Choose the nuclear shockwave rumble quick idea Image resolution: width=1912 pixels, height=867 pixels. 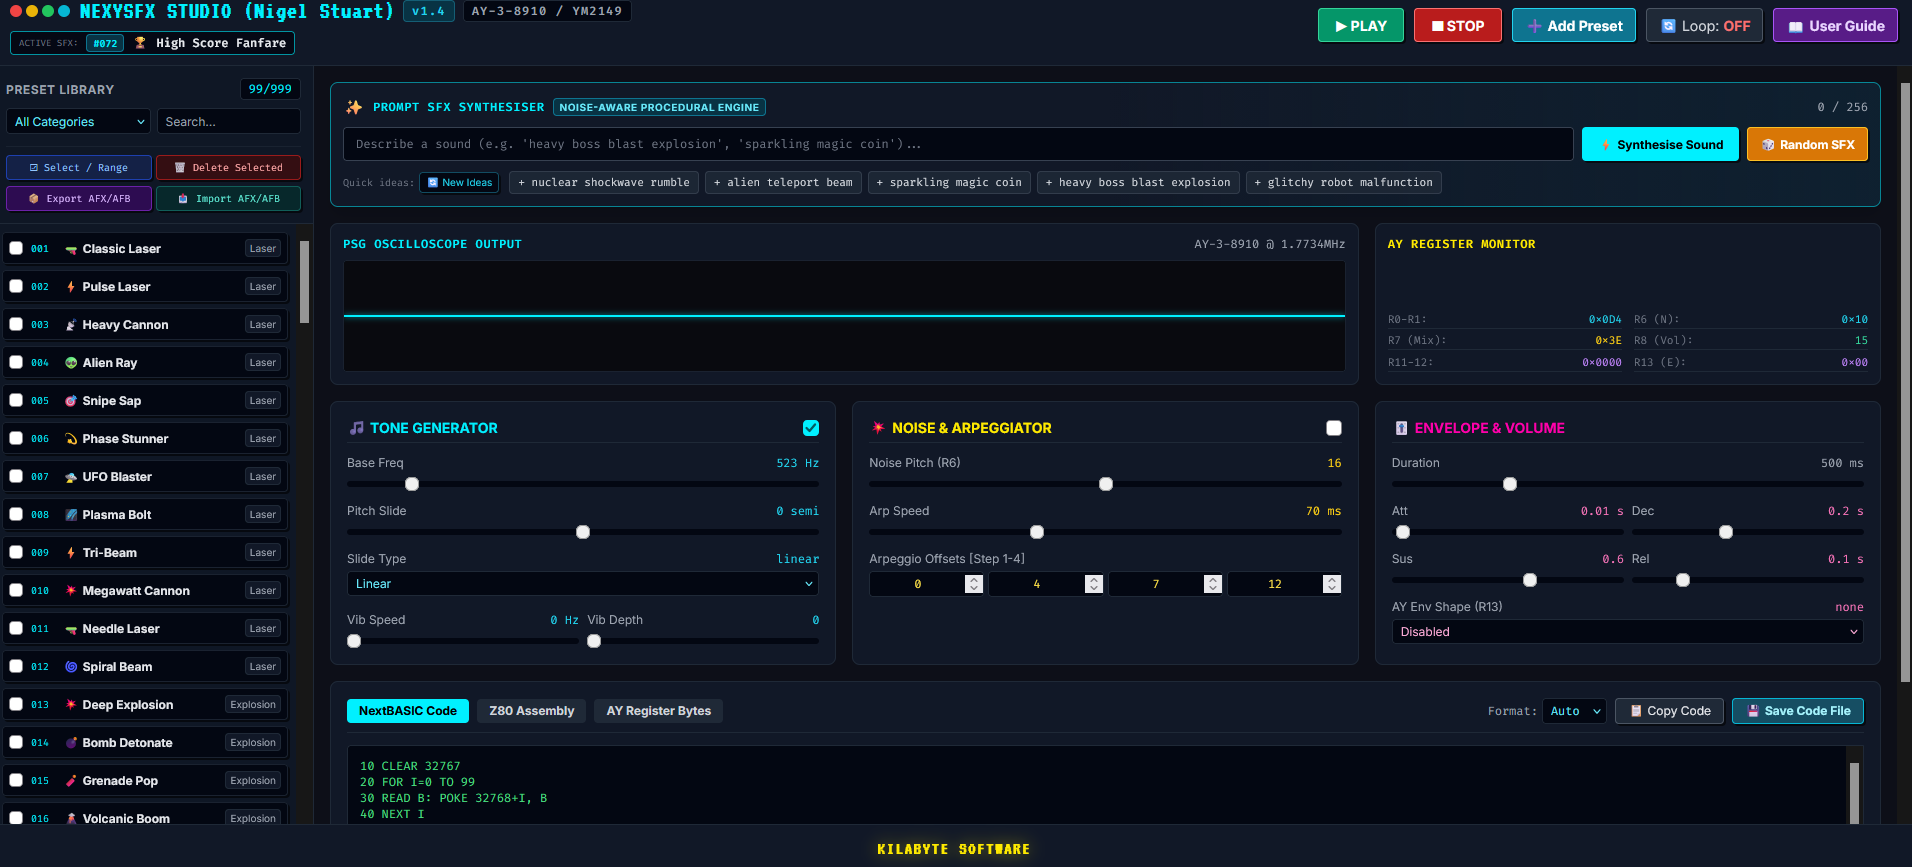604,182
